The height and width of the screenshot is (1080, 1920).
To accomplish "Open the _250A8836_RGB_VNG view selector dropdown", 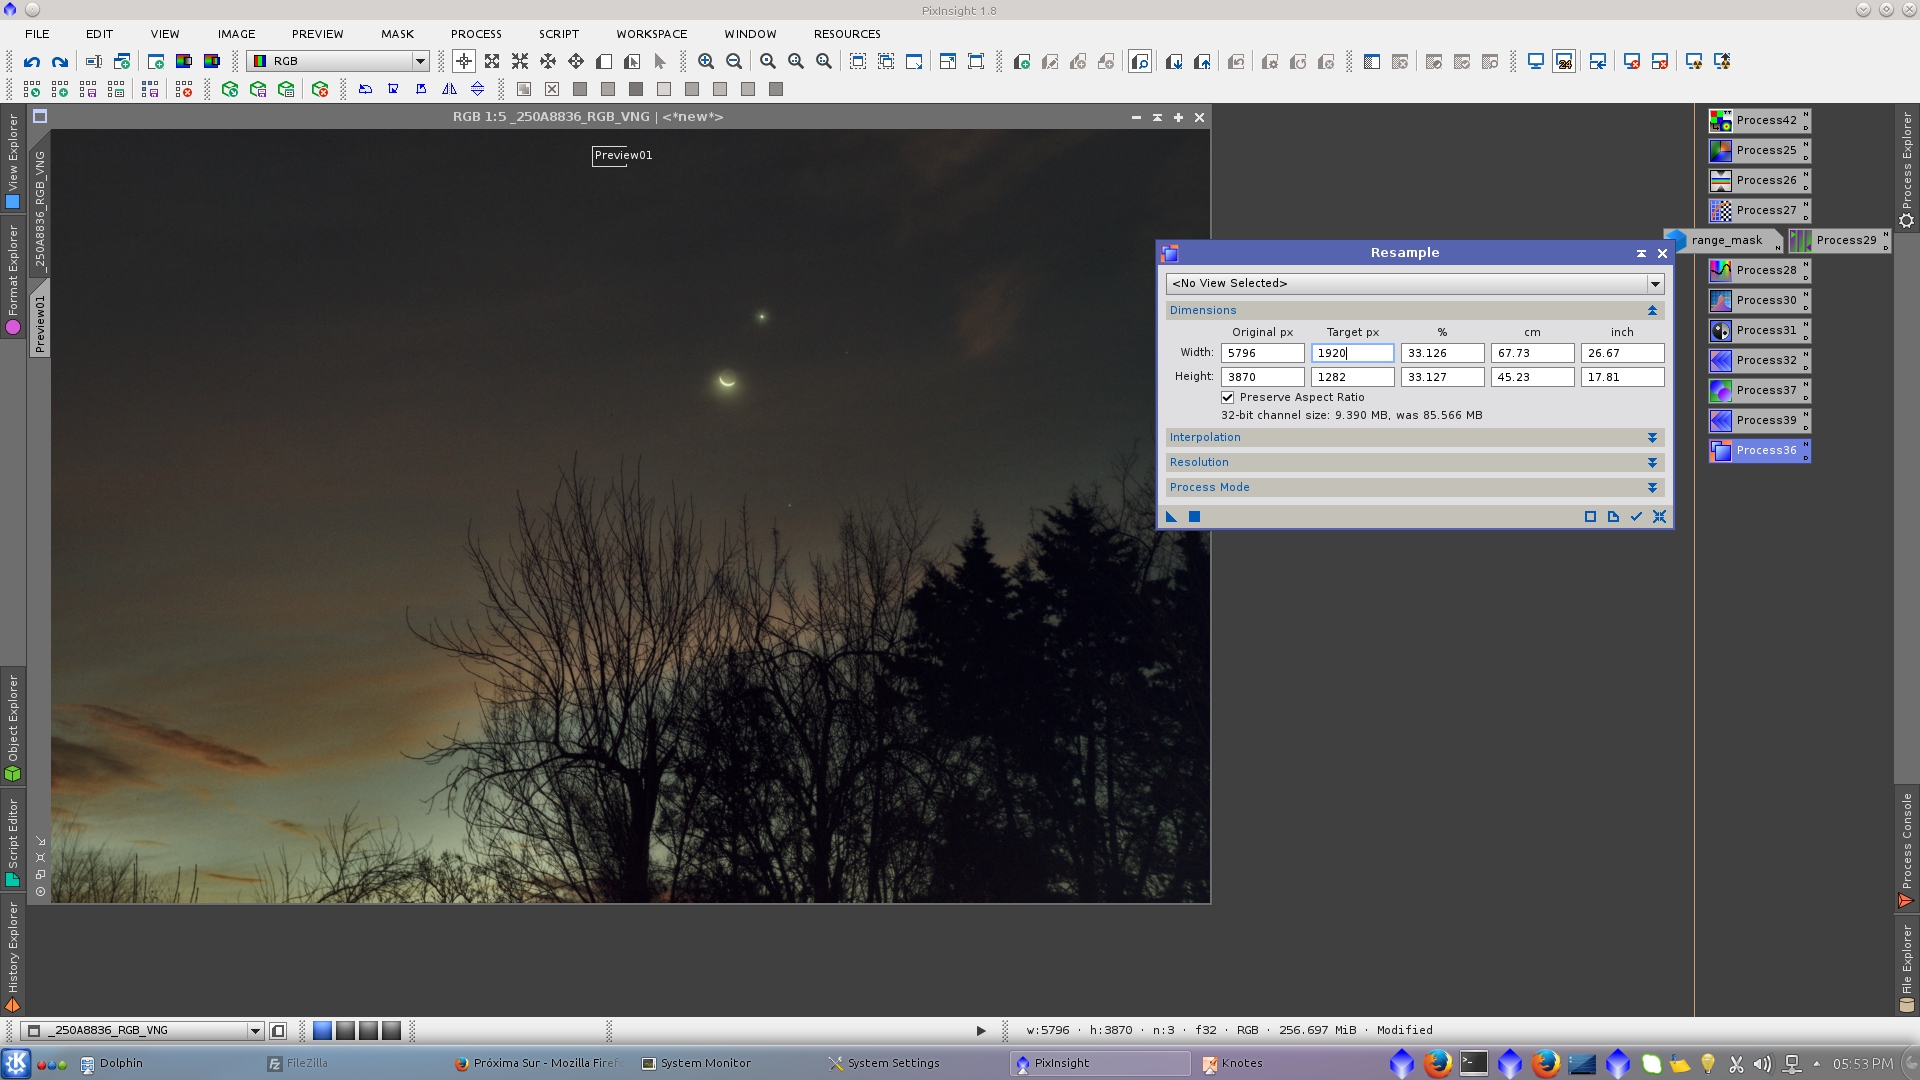I will [x=142, y=1030].
